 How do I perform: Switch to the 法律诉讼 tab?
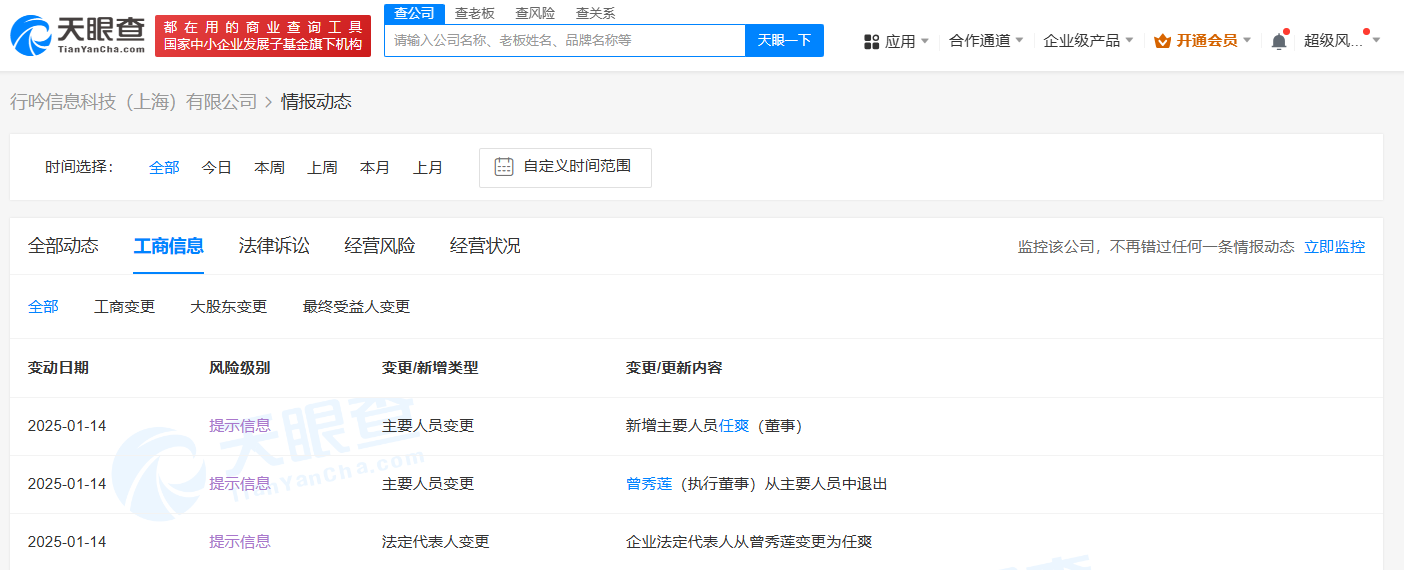point(274,246)
